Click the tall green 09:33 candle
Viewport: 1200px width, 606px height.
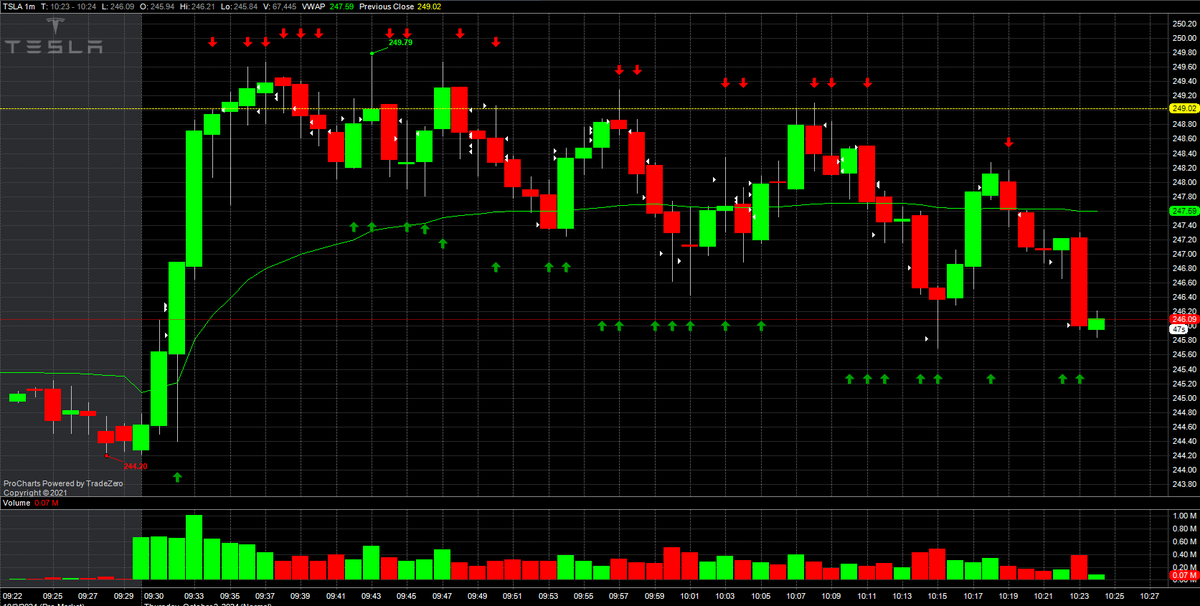[x=193, y=198]
